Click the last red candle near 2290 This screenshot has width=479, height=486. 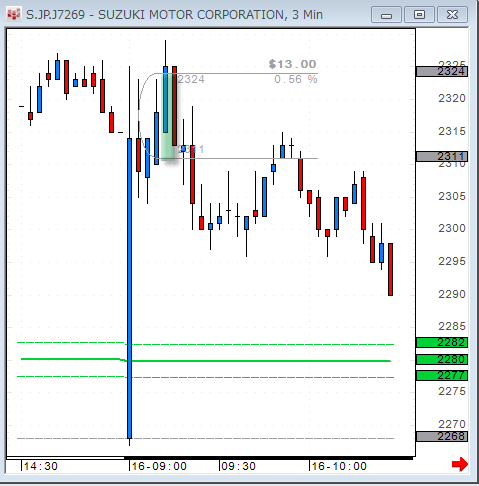pyautogui.click(x=390, y=269)
